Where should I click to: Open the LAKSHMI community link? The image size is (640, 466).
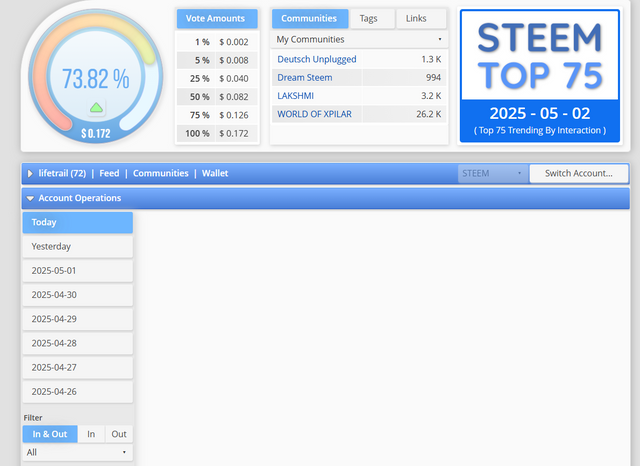(296, 96)
